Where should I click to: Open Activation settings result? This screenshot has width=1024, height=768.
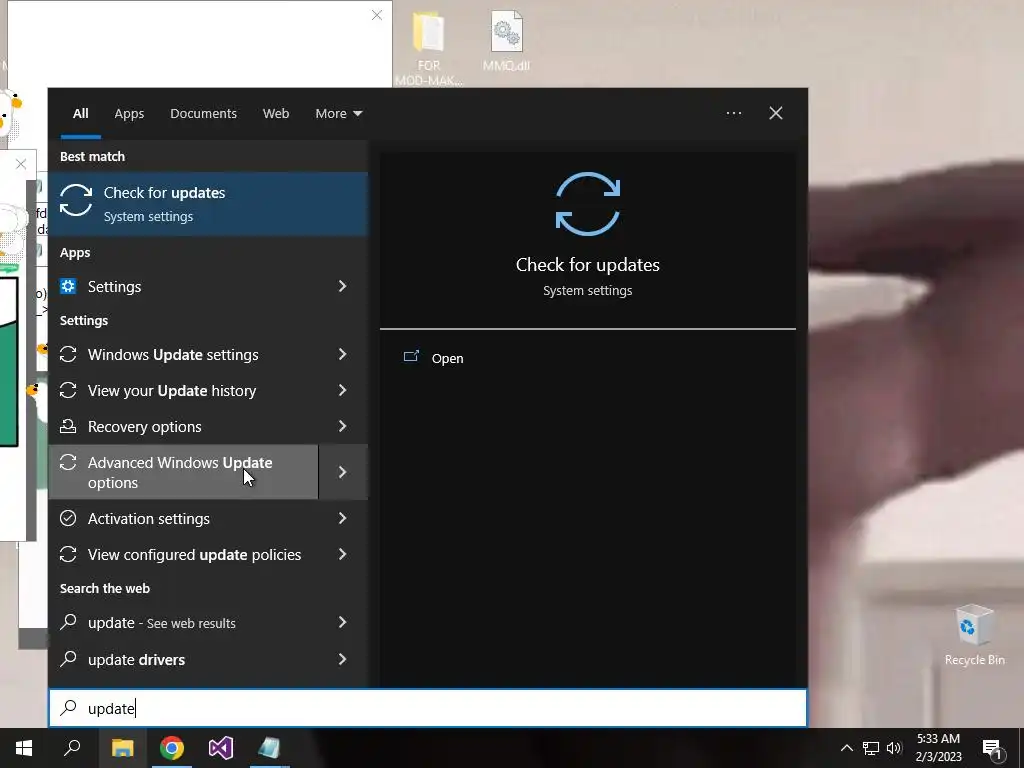[x=184, y=519]
